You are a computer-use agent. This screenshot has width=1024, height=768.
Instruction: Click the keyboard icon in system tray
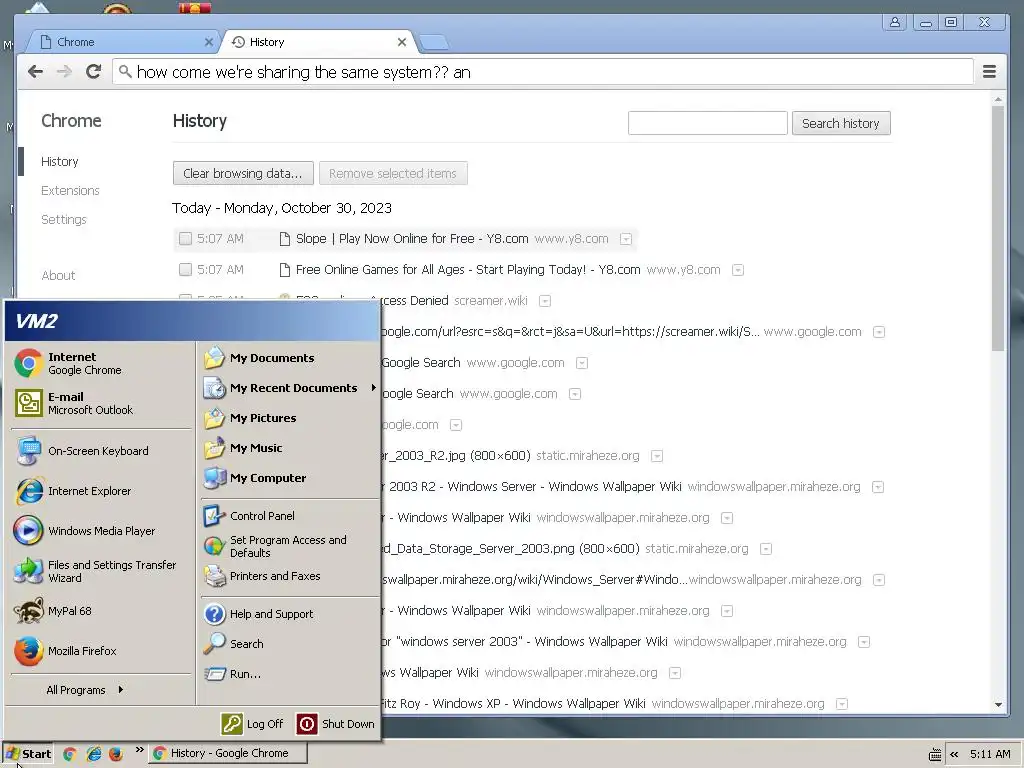pyautogui.click(x=935, y=754)
